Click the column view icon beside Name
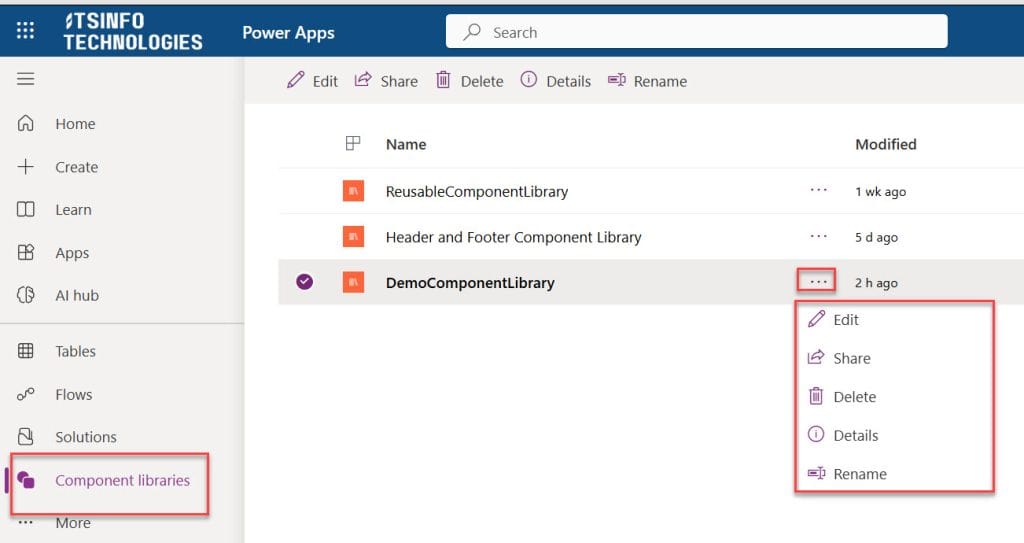The image size is (1024, 543). 353,143
